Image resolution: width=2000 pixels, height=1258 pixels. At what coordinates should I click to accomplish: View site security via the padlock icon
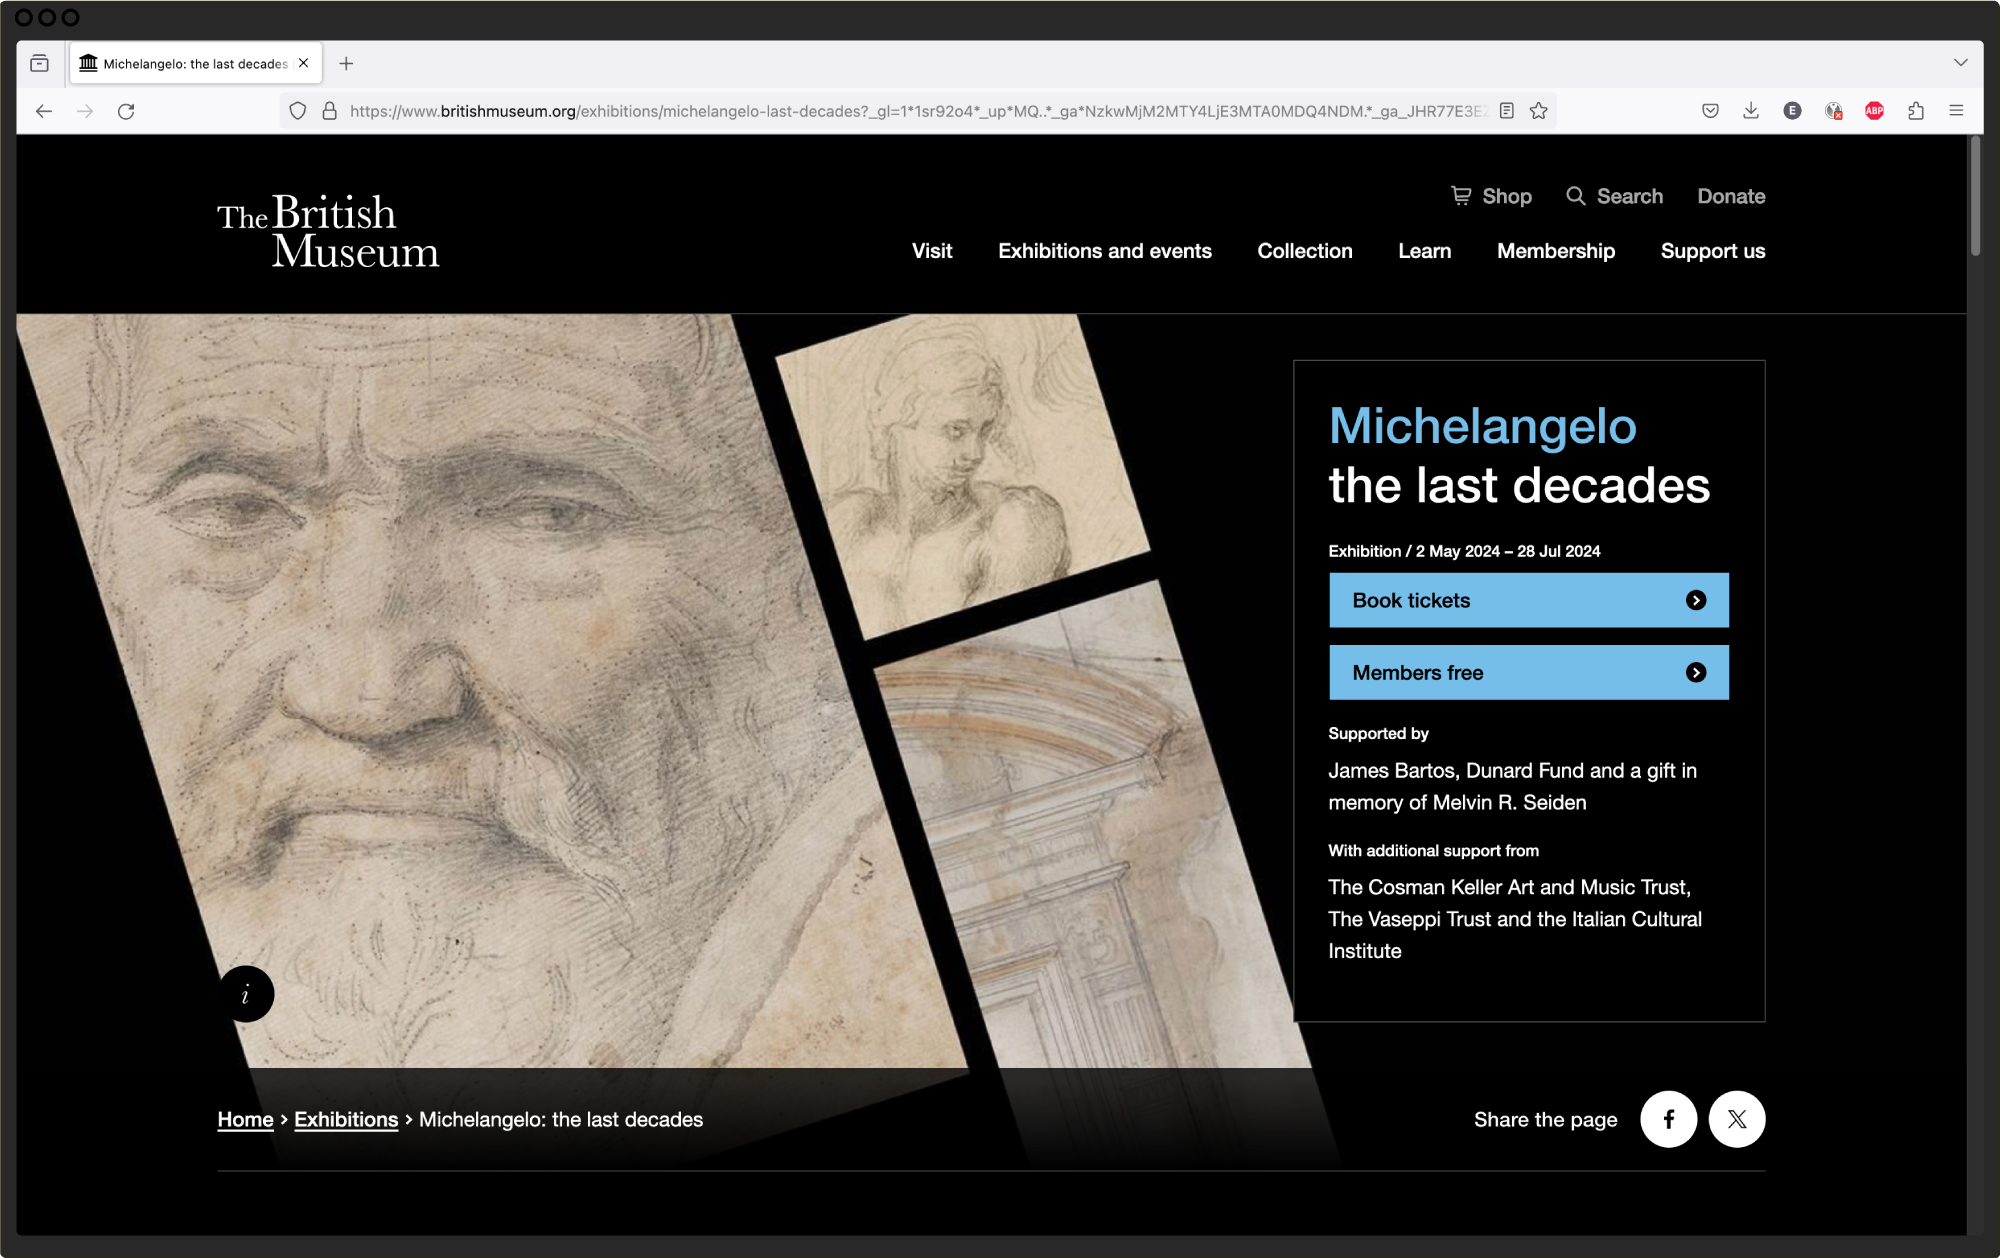pos(328,110)
